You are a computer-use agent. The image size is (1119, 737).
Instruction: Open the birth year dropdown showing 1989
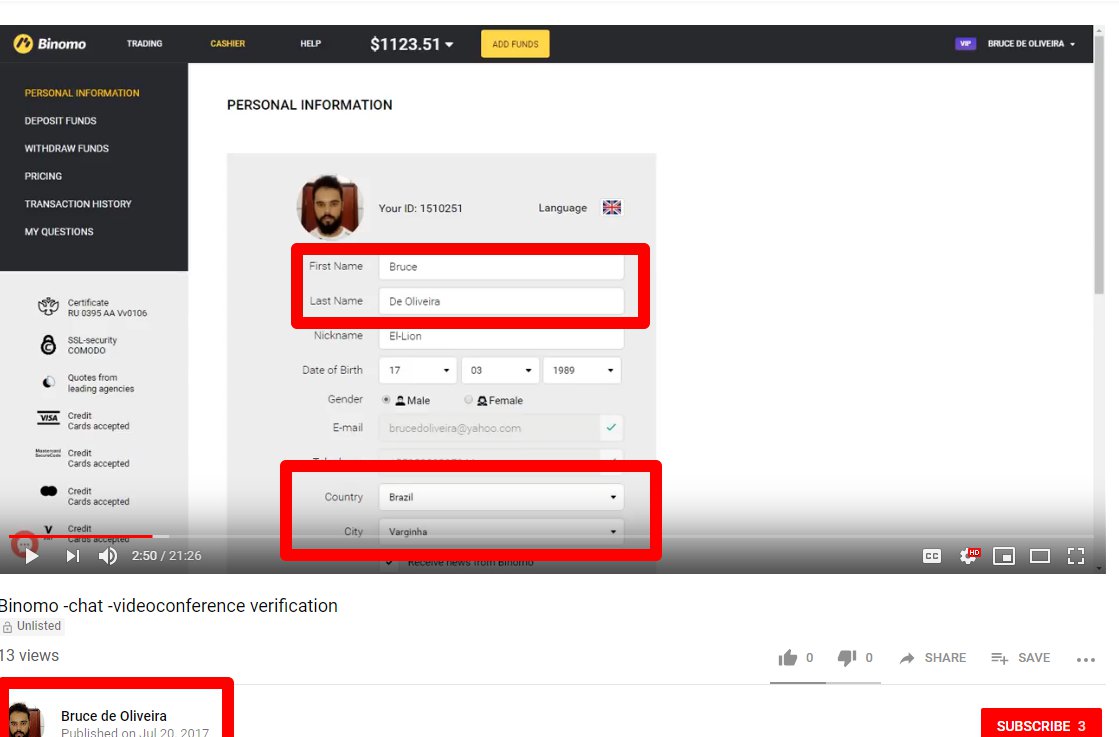[x=582, y=370]
